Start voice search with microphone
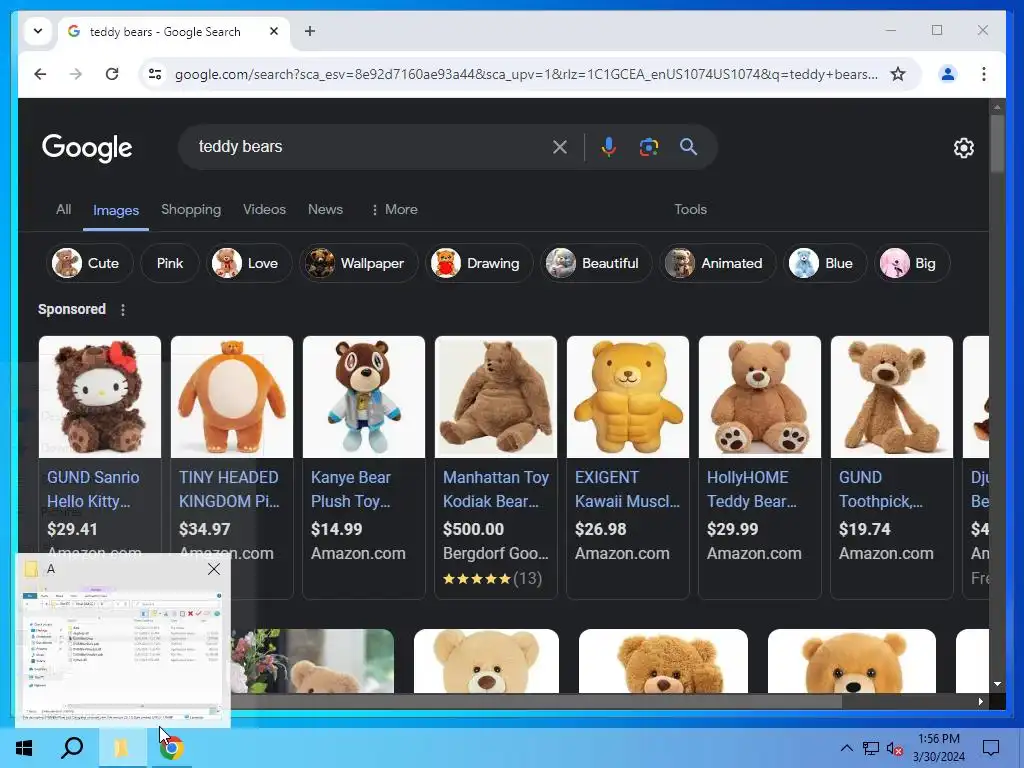Viewport: 1024px width, 768px height. coord(609,147)
